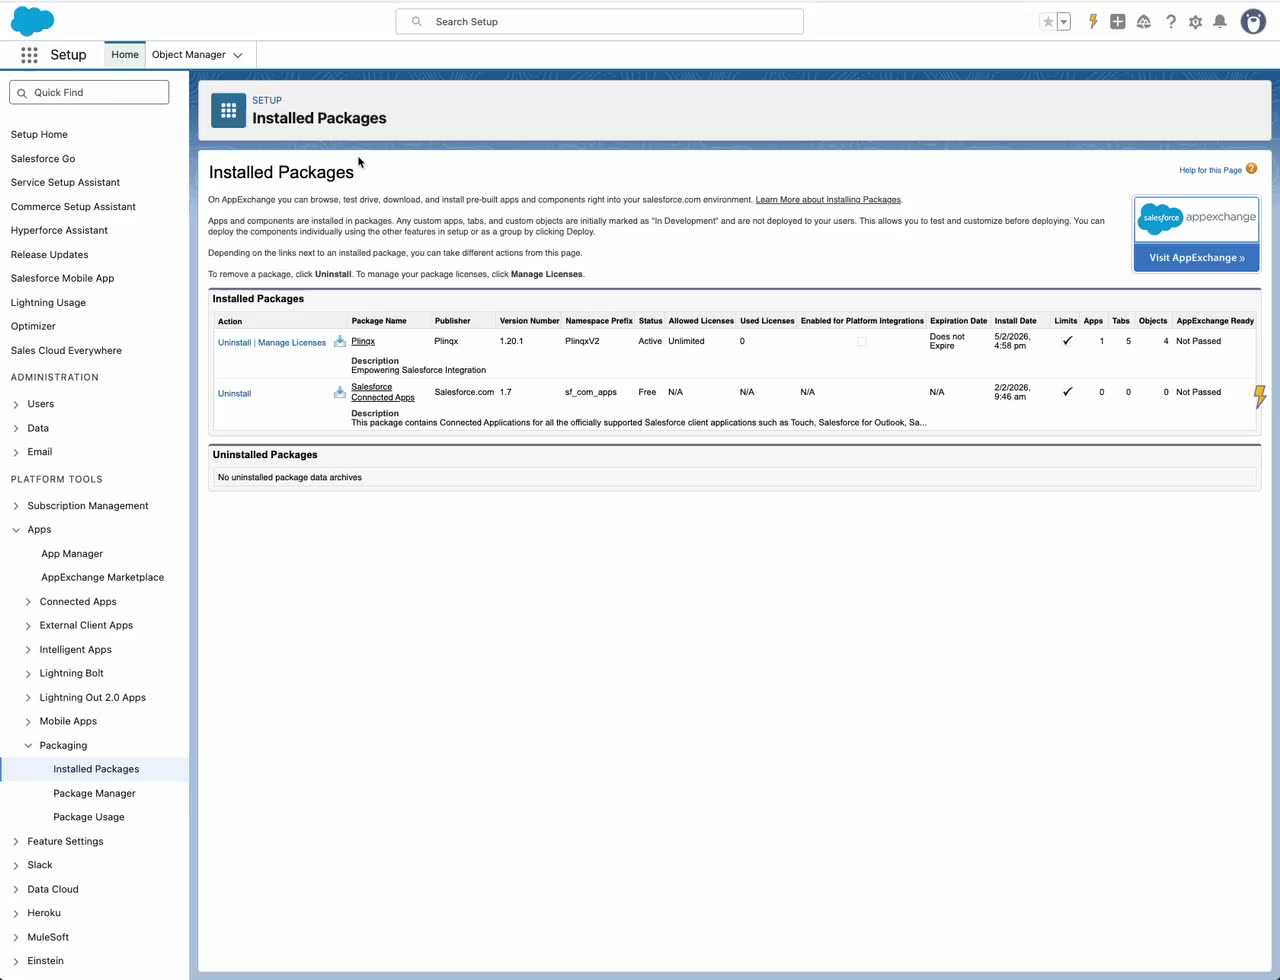Open Package Manager in sidebar
The width and height of the screenshot is (1280, 980).
coord(94,794)
